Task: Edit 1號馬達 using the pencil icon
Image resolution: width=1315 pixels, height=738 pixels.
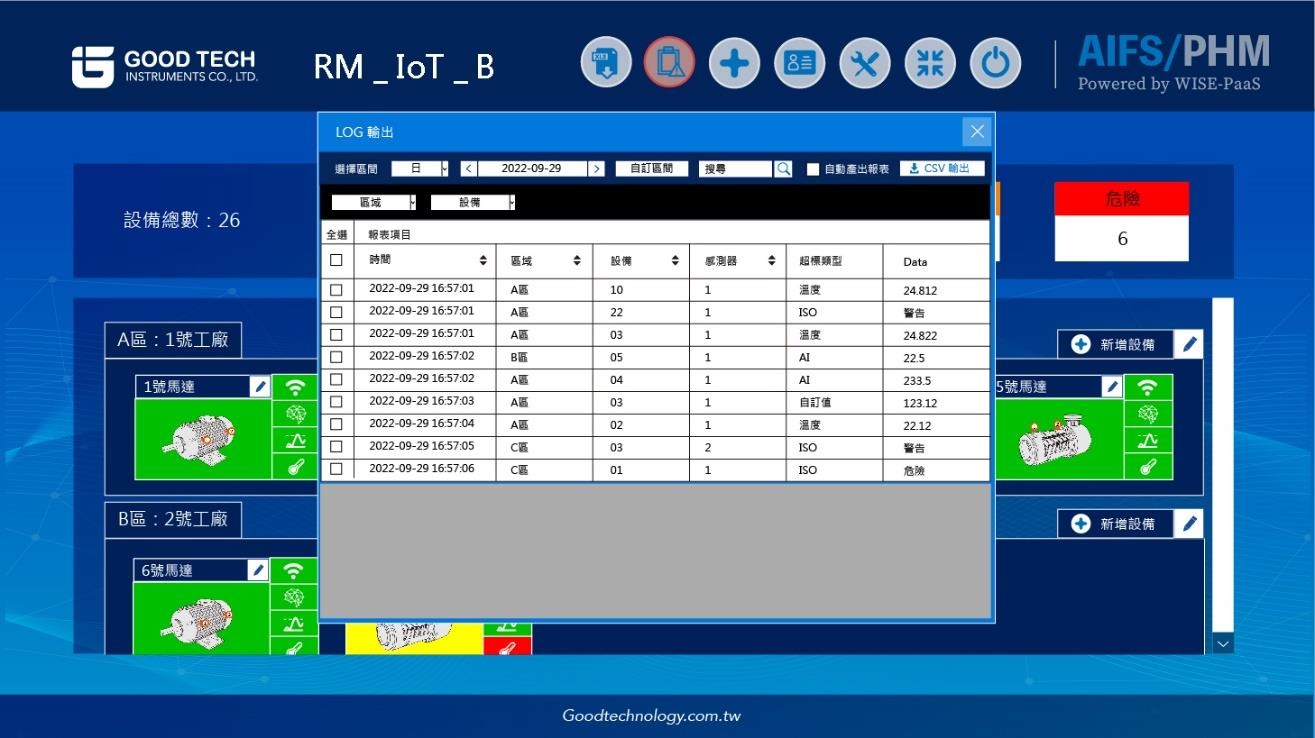Action: 260,387
